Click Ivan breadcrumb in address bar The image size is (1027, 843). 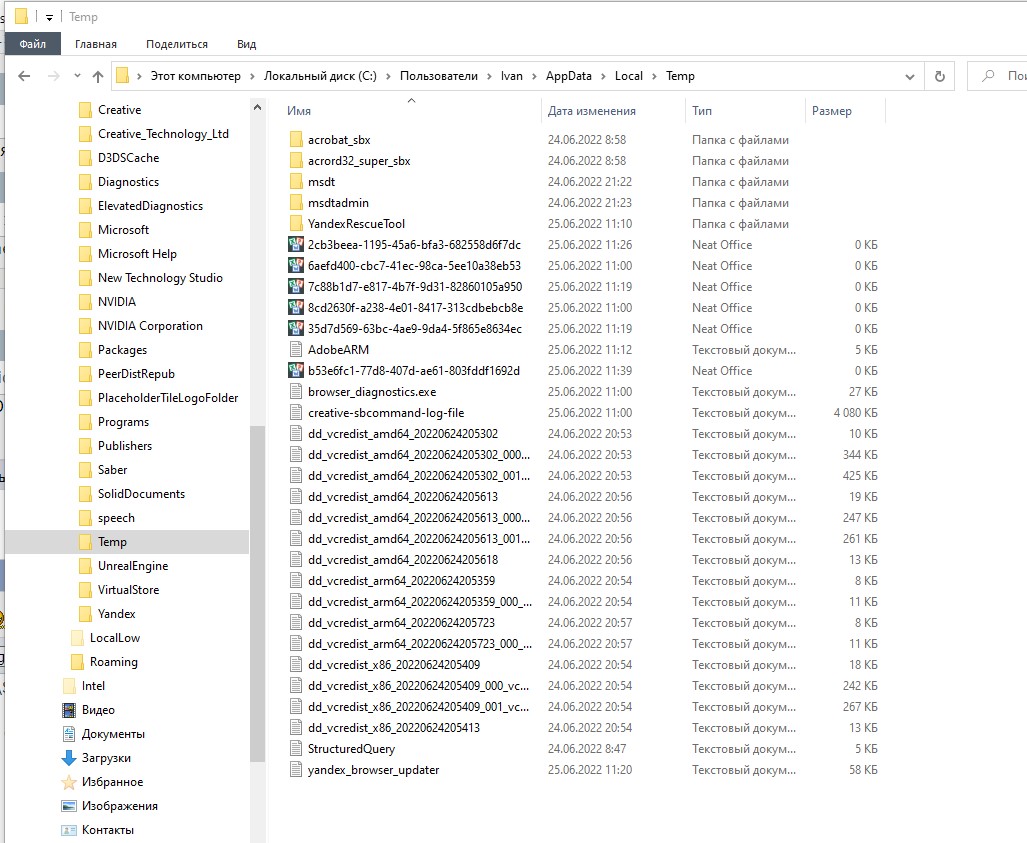point(512,76)
